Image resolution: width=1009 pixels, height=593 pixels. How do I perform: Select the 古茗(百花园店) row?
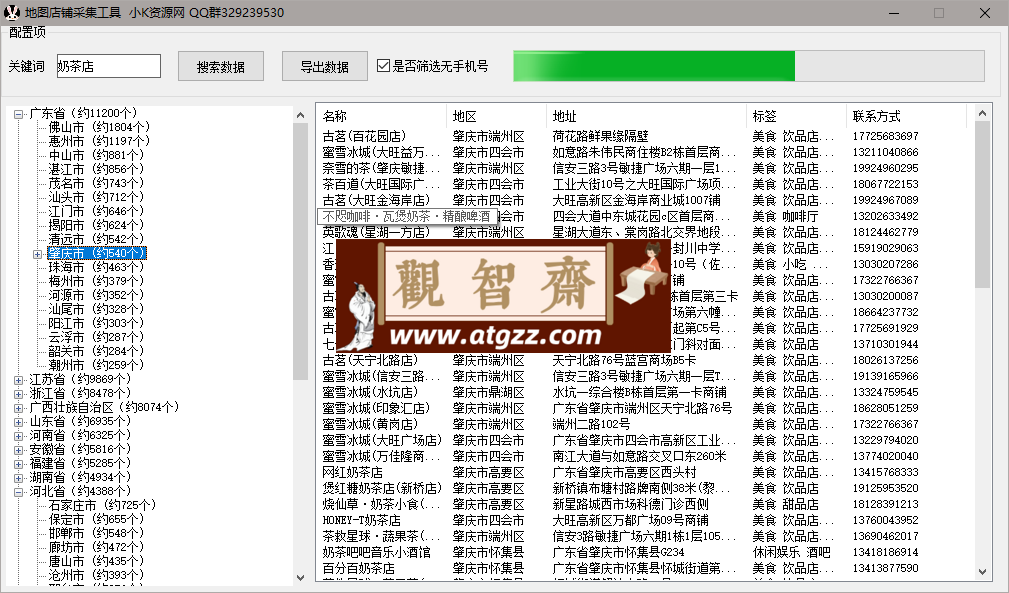tap(643, 136)
